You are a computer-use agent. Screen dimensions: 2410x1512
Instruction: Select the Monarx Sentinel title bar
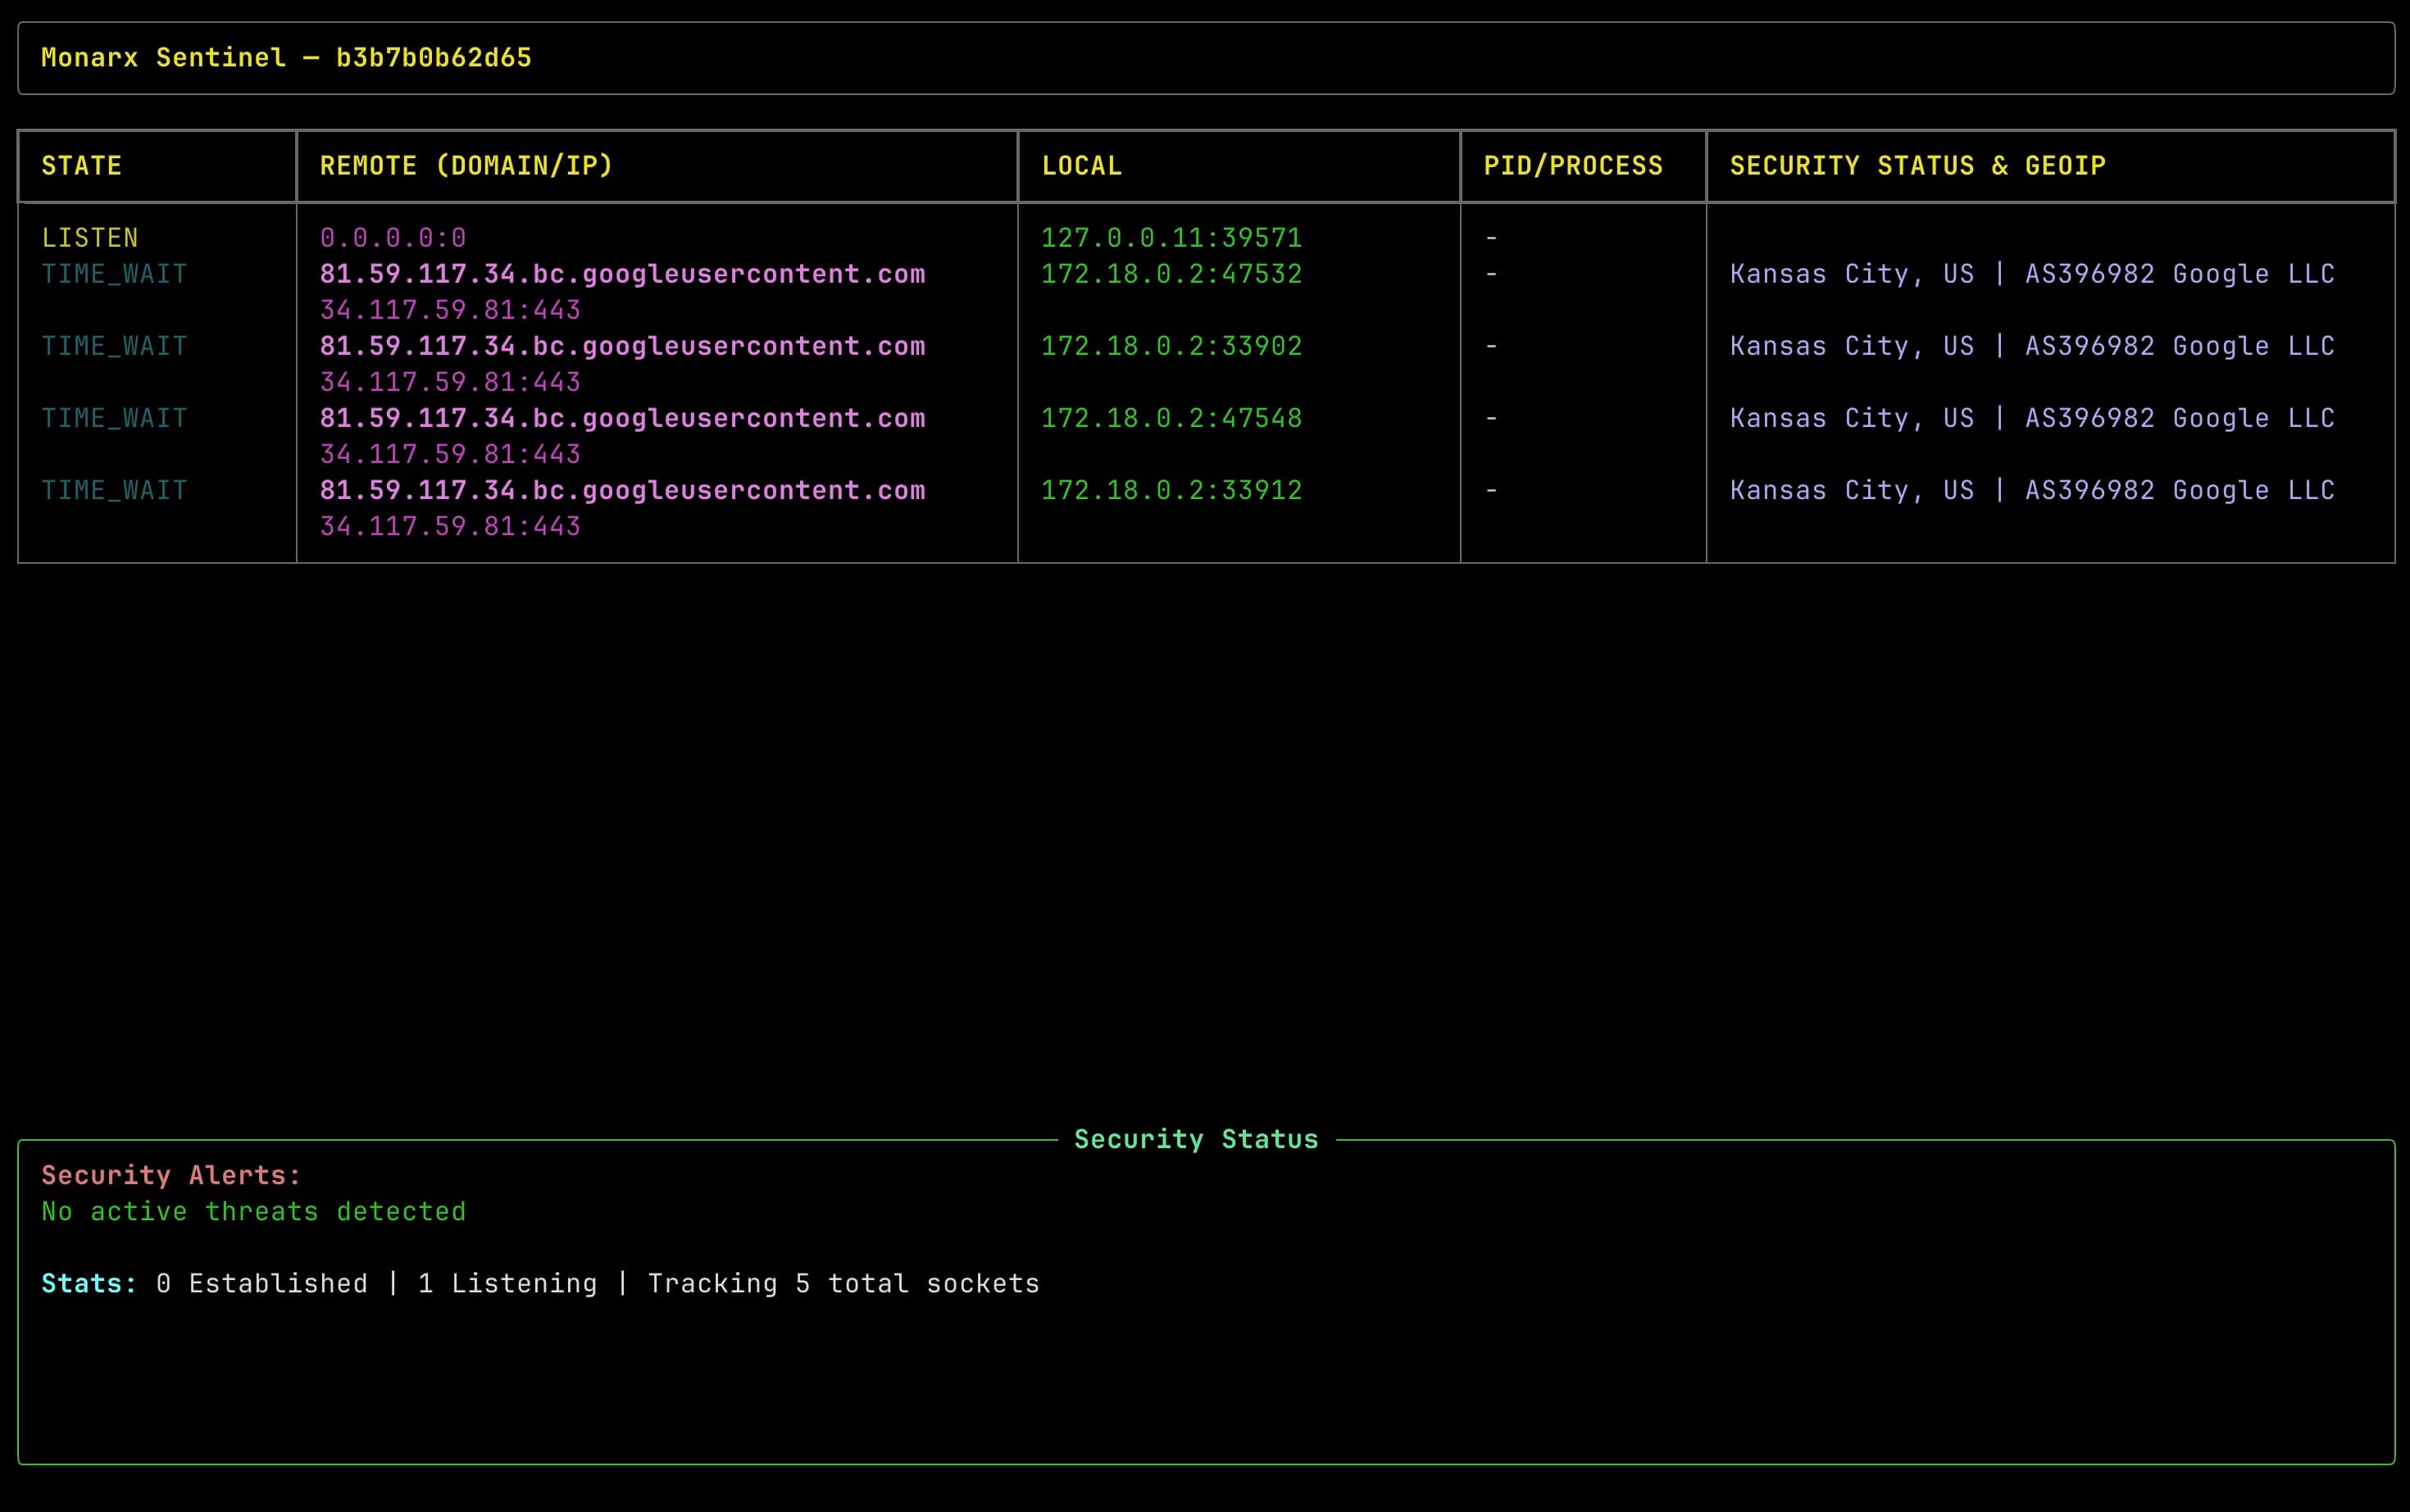pyautogui.click(x=287, y=57)
